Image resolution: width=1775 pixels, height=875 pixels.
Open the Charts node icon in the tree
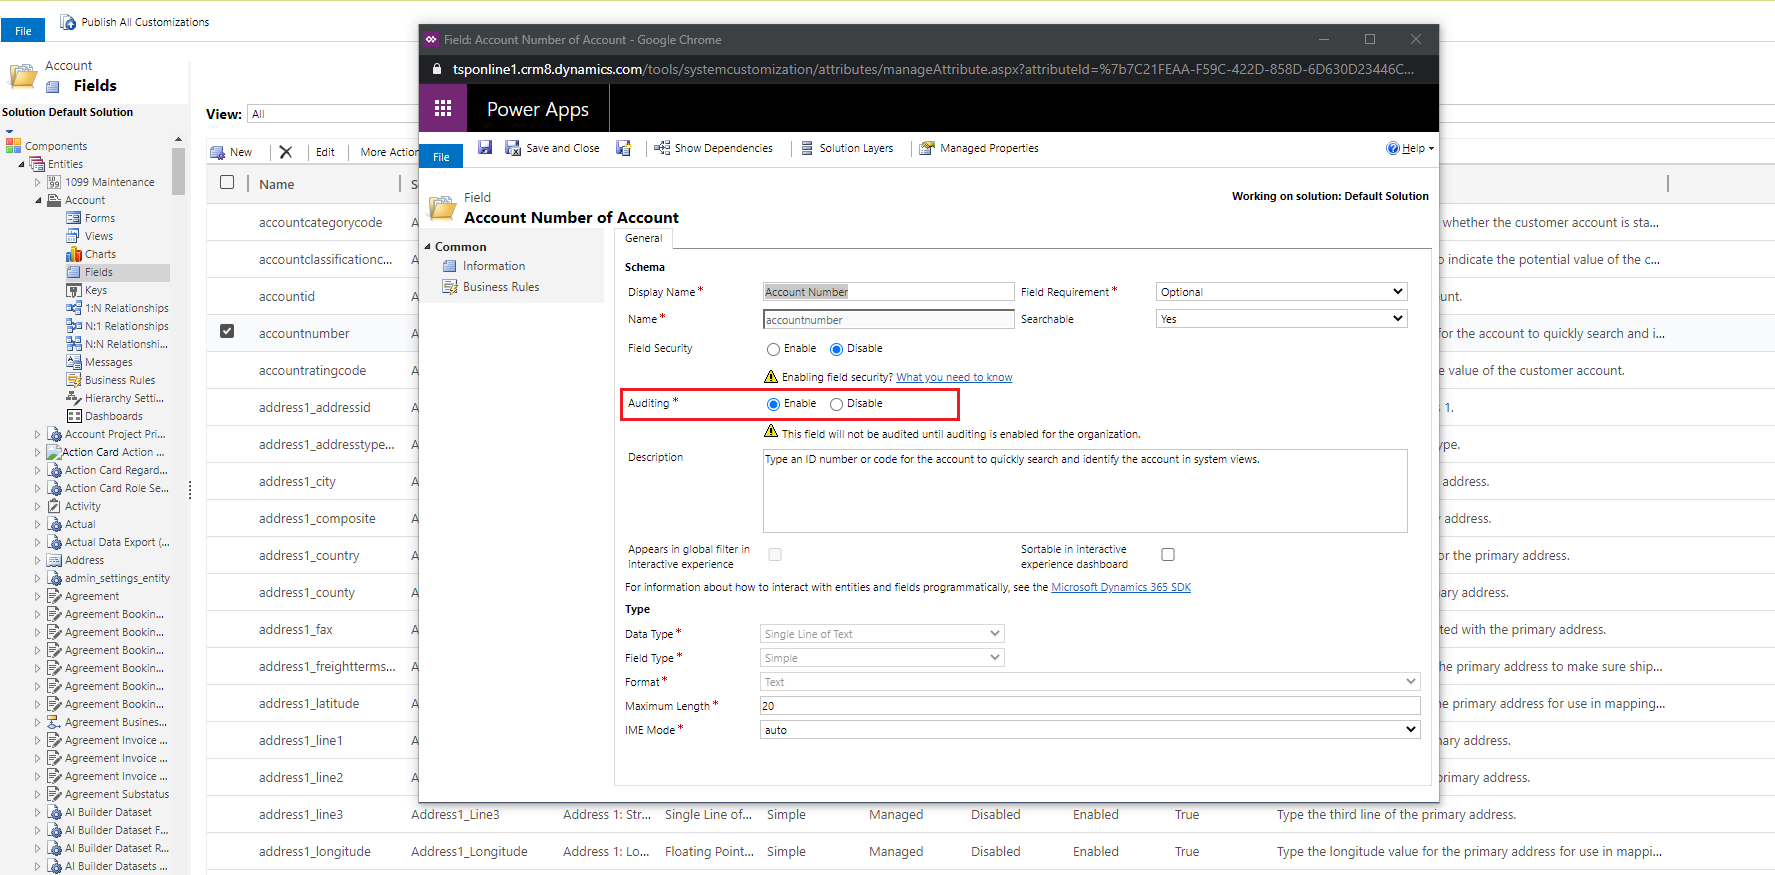click(74, 254)
